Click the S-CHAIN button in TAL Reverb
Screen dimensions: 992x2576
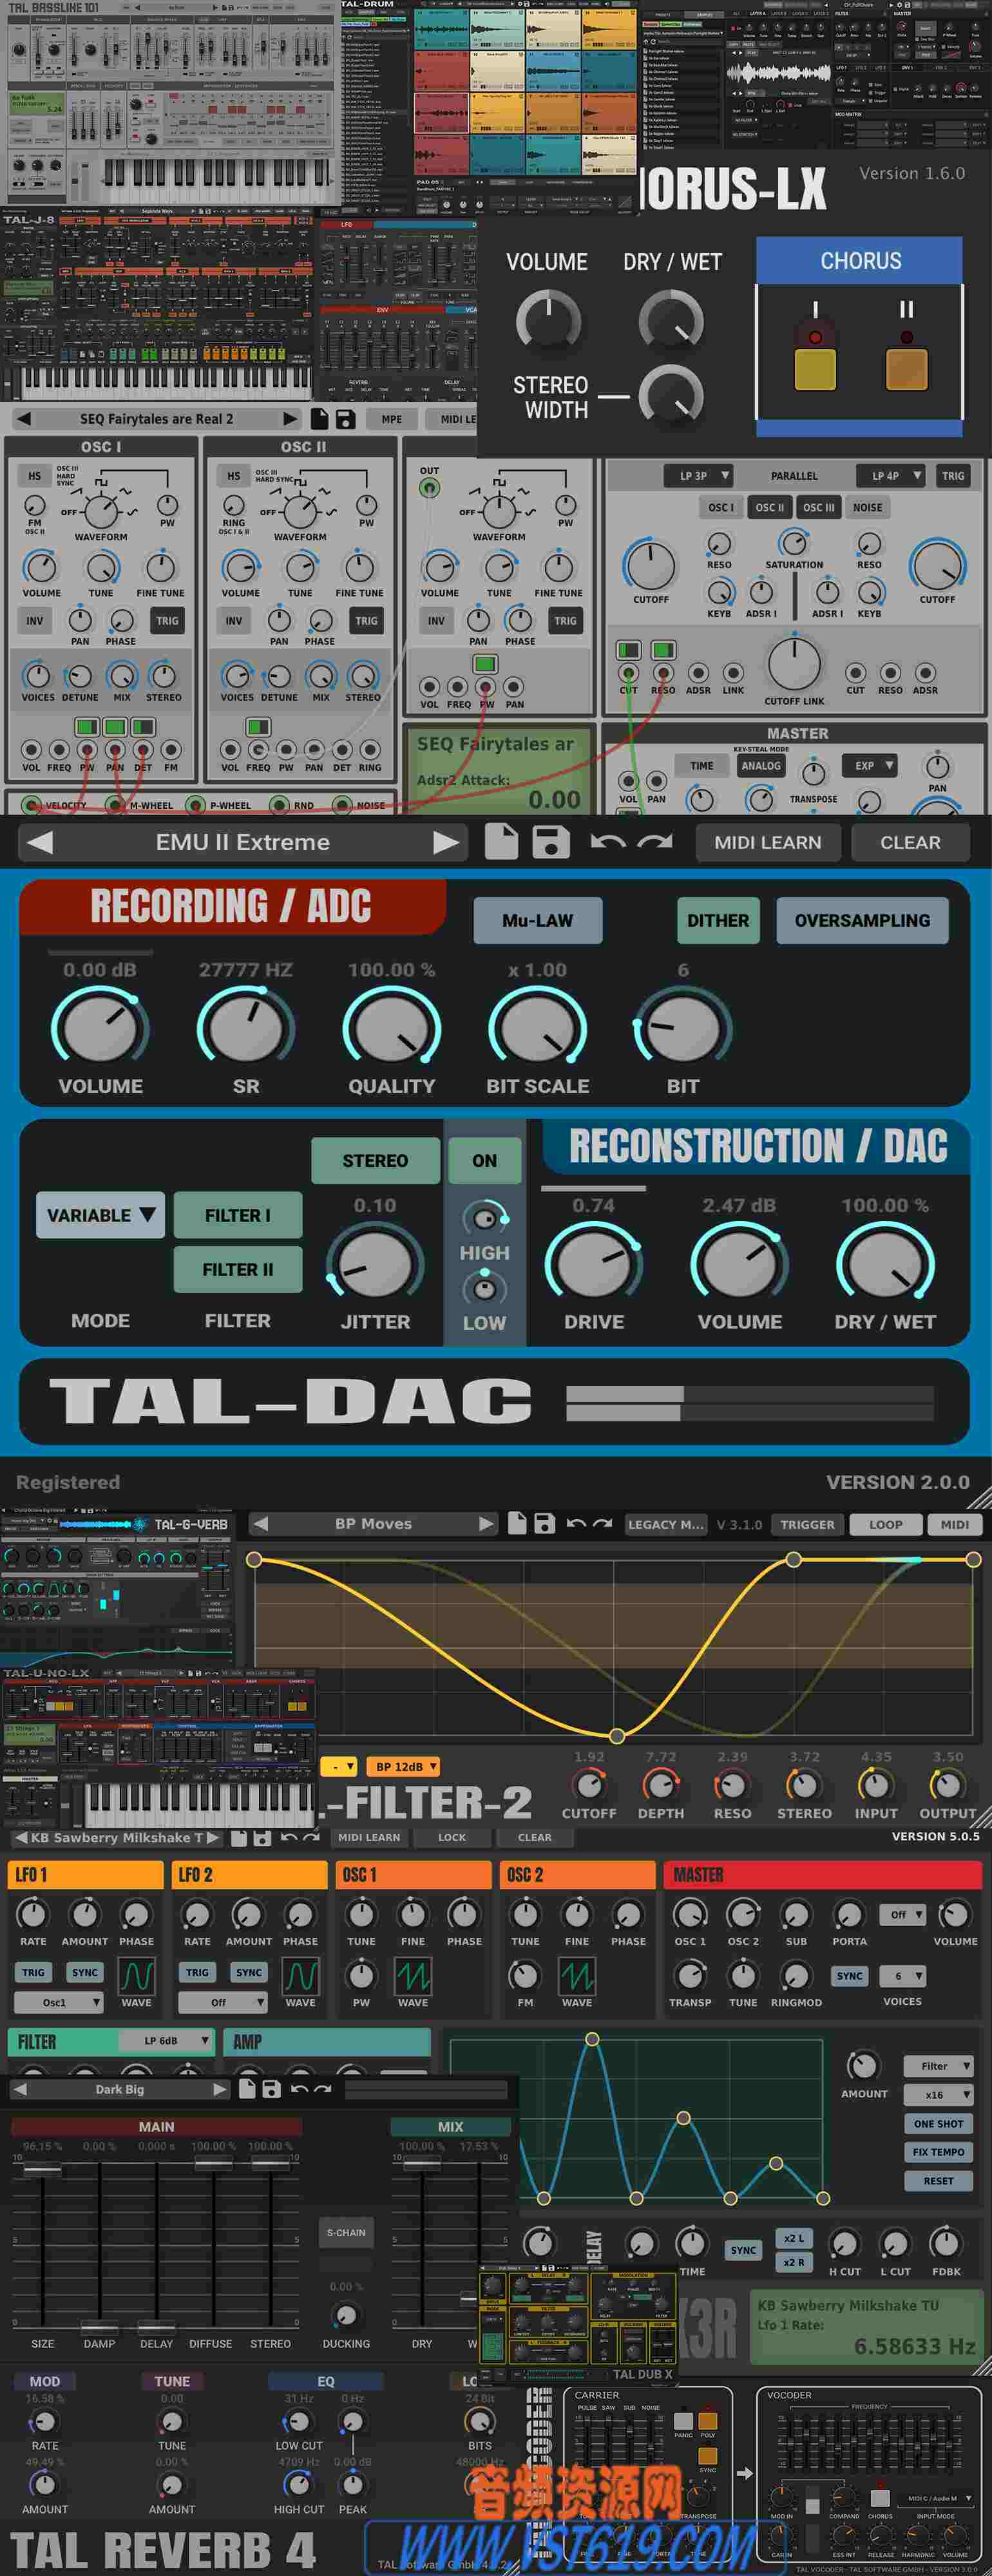[x=346, y=2232]
